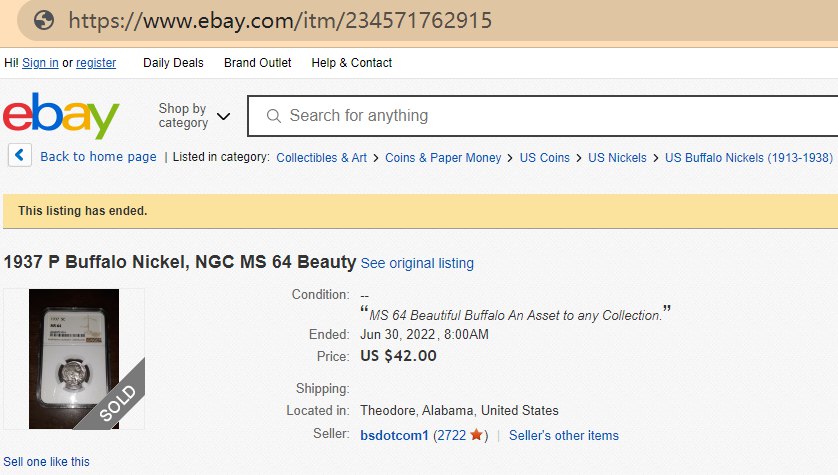The width and height of the screenshot is (838, 475).
Task: Click See original listing link
Action: (x=417, y=263)
